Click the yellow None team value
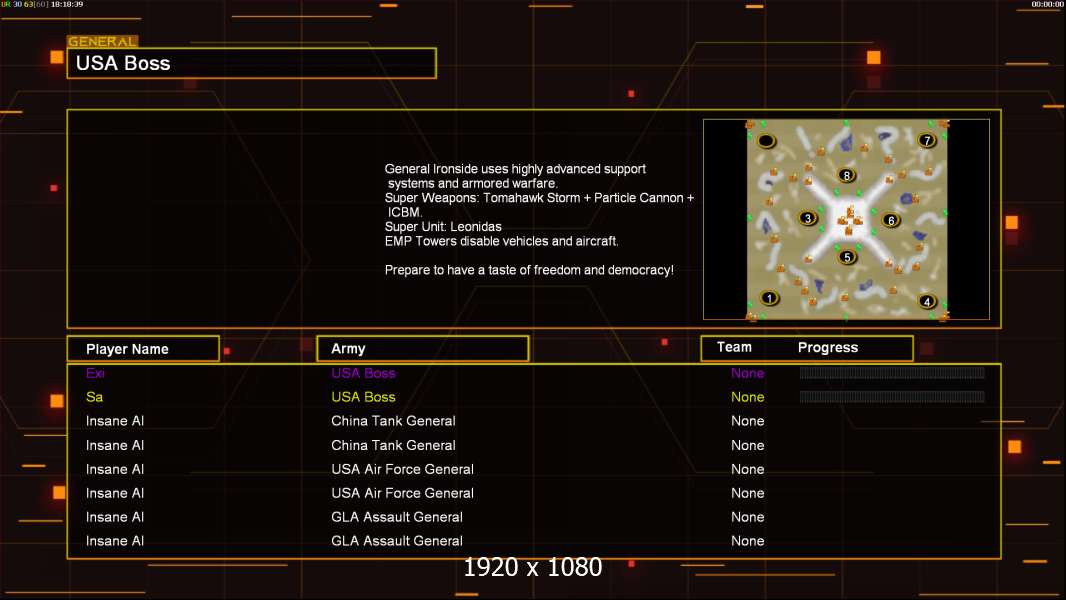This screenshot has height=600, width=1066. click(747, 397)
